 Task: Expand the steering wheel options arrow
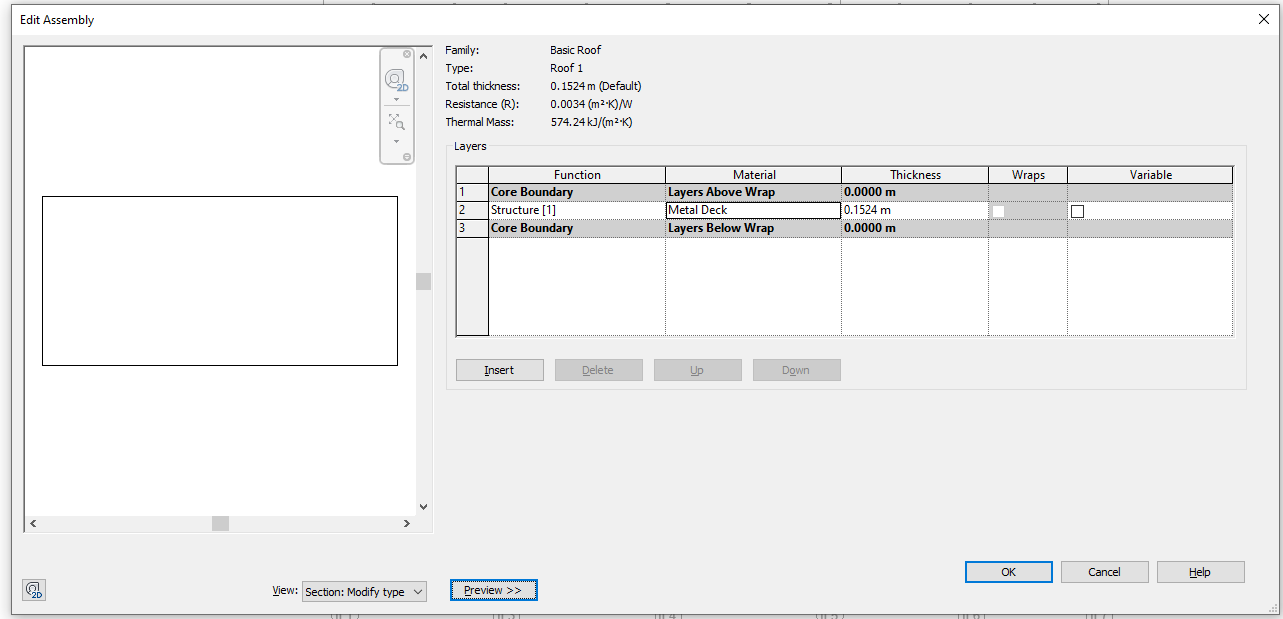[x=396, y=100]
